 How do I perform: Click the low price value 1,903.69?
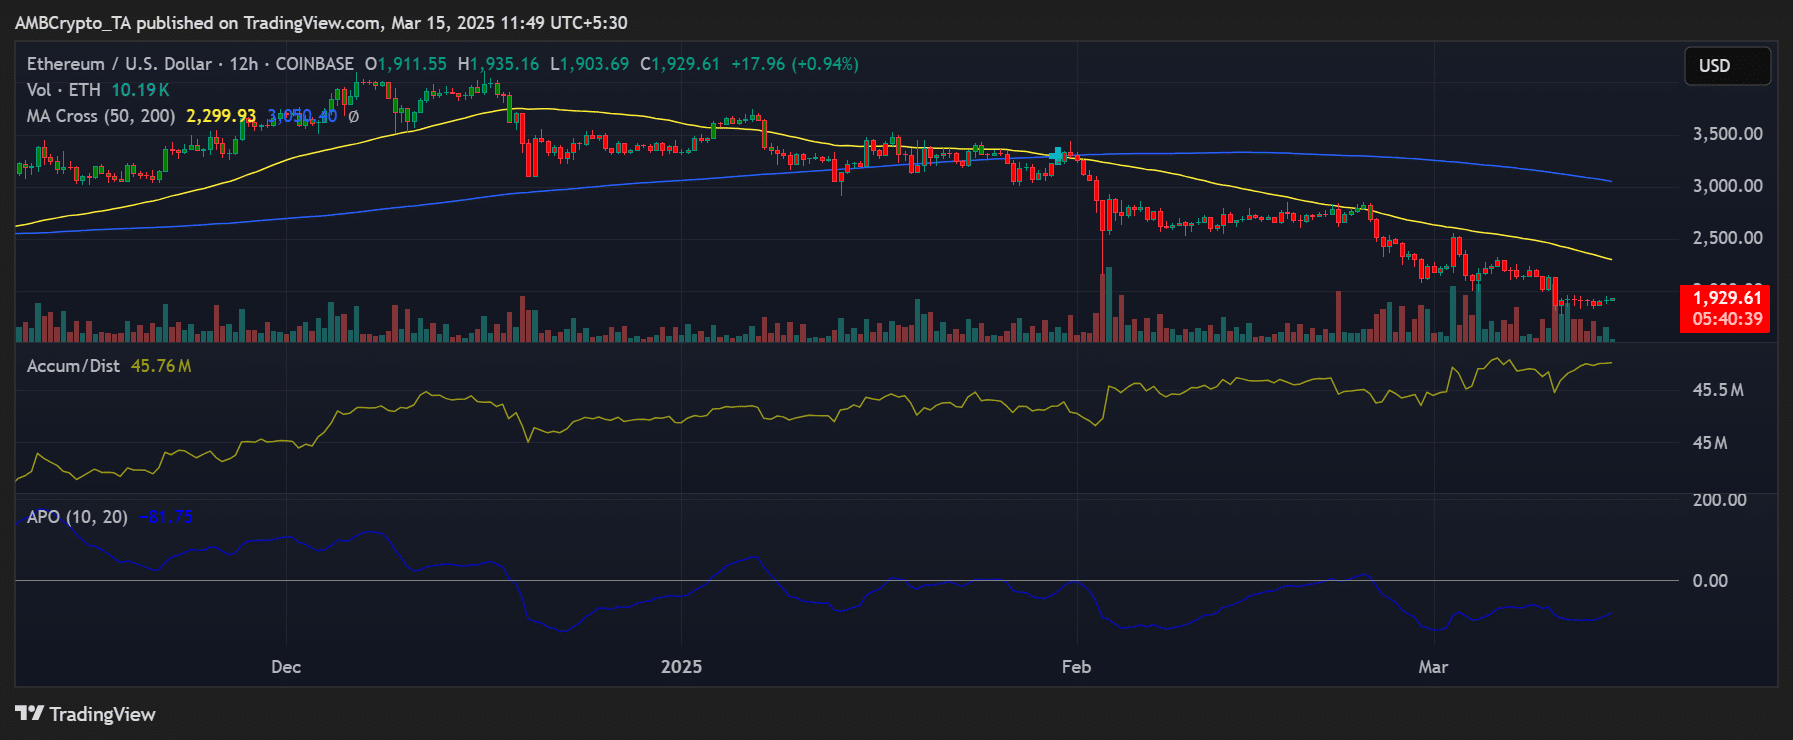[x=594, y=64]
